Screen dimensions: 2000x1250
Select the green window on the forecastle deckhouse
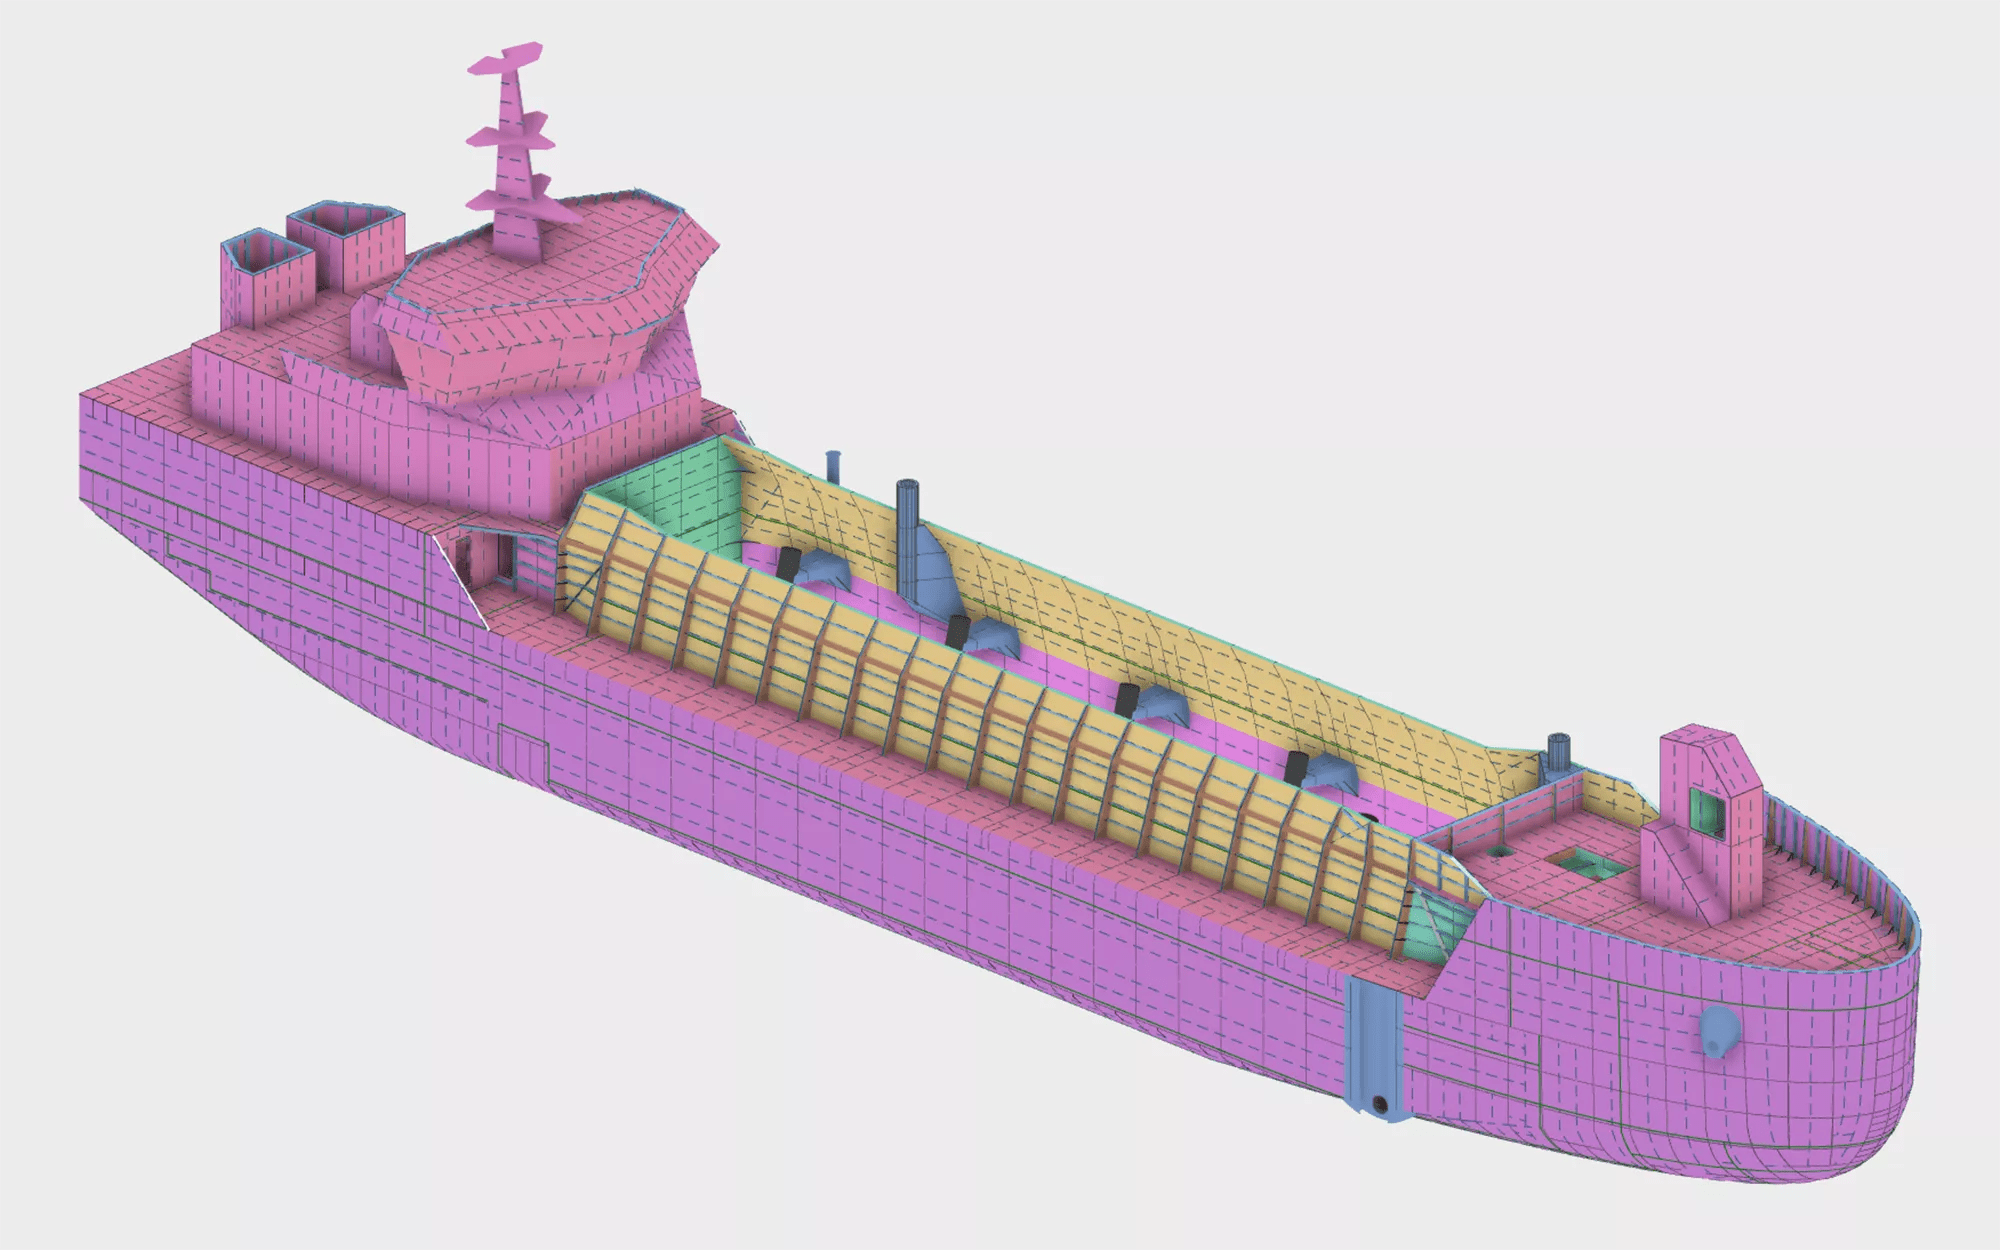pyautogui.click(x=1707, y=812)
